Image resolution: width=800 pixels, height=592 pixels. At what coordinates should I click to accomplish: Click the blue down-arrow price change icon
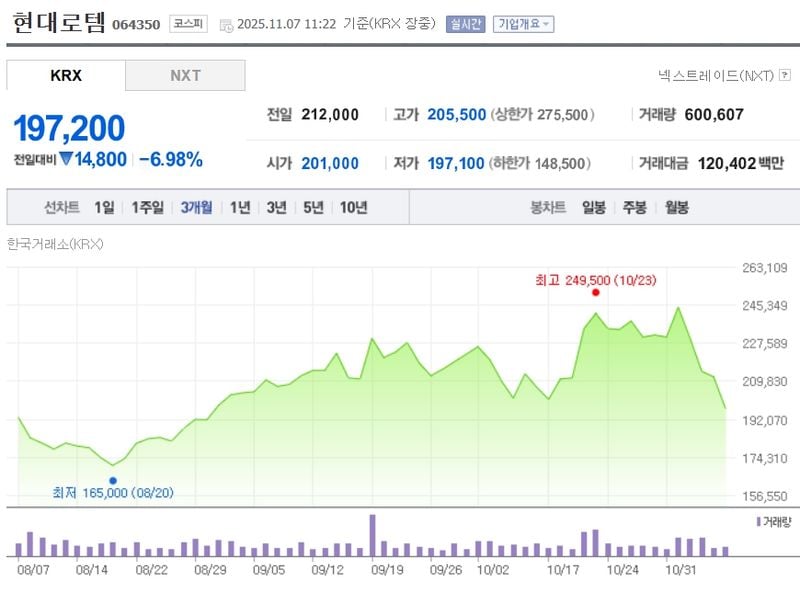point(66,159)
